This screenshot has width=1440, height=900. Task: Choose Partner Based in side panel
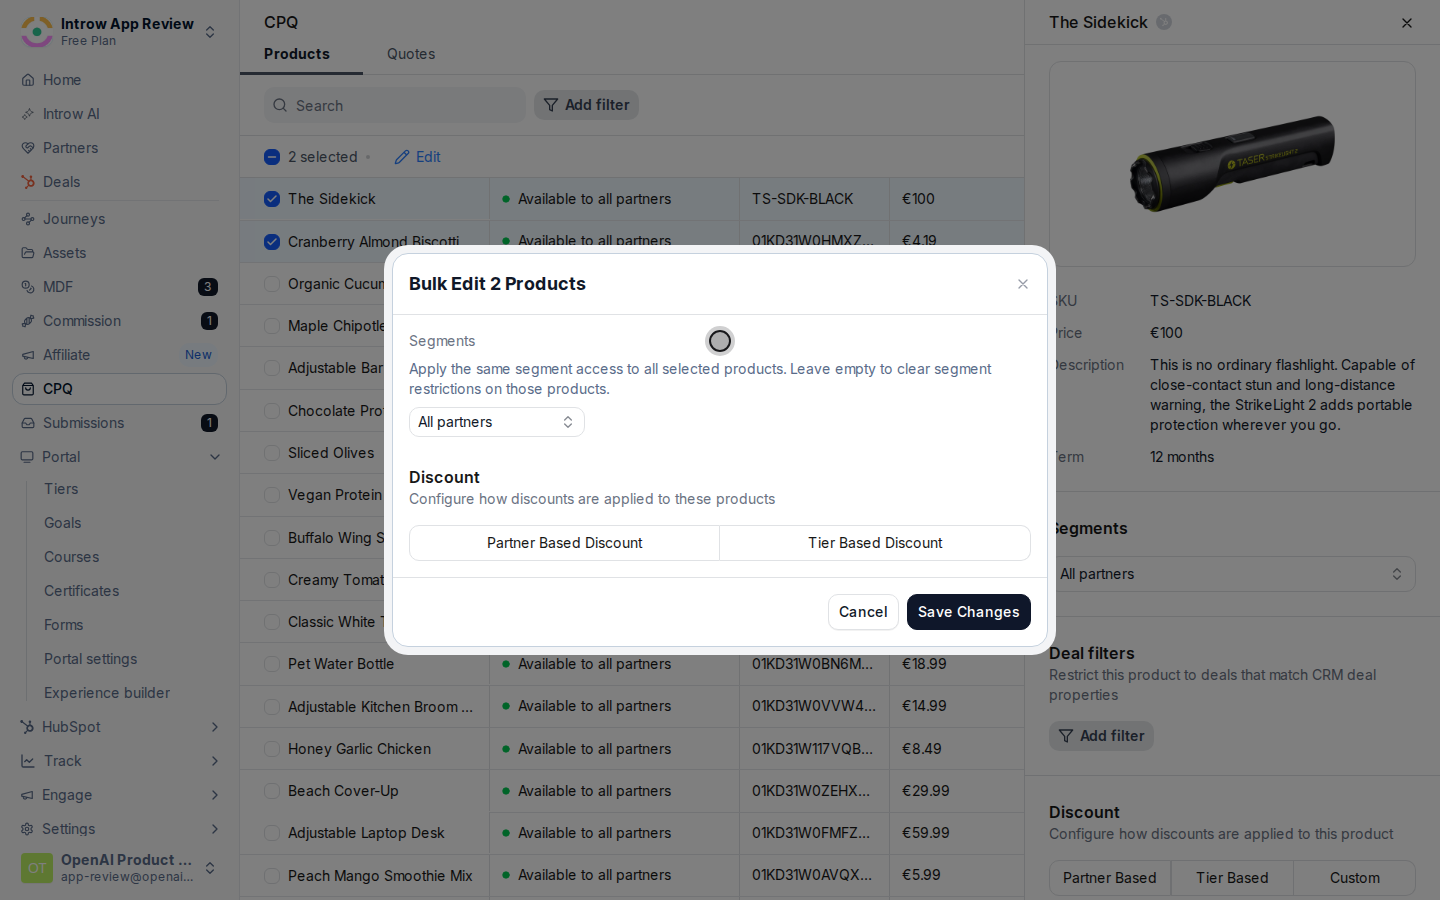click(1110, 878)
